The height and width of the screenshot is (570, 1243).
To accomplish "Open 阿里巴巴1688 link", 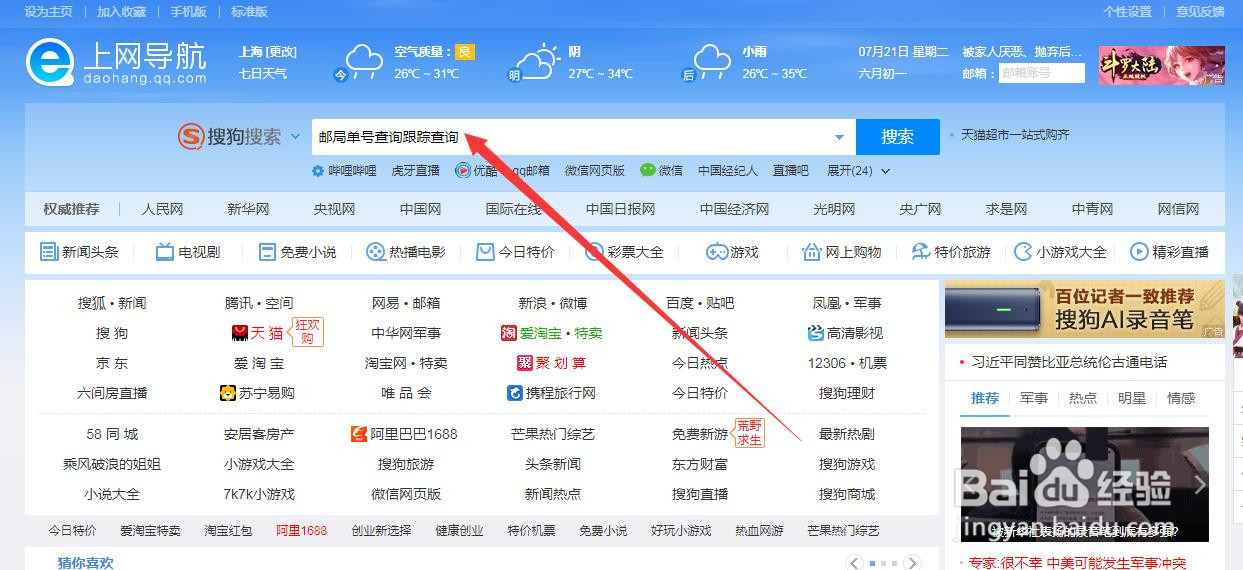I will [404, 434].
